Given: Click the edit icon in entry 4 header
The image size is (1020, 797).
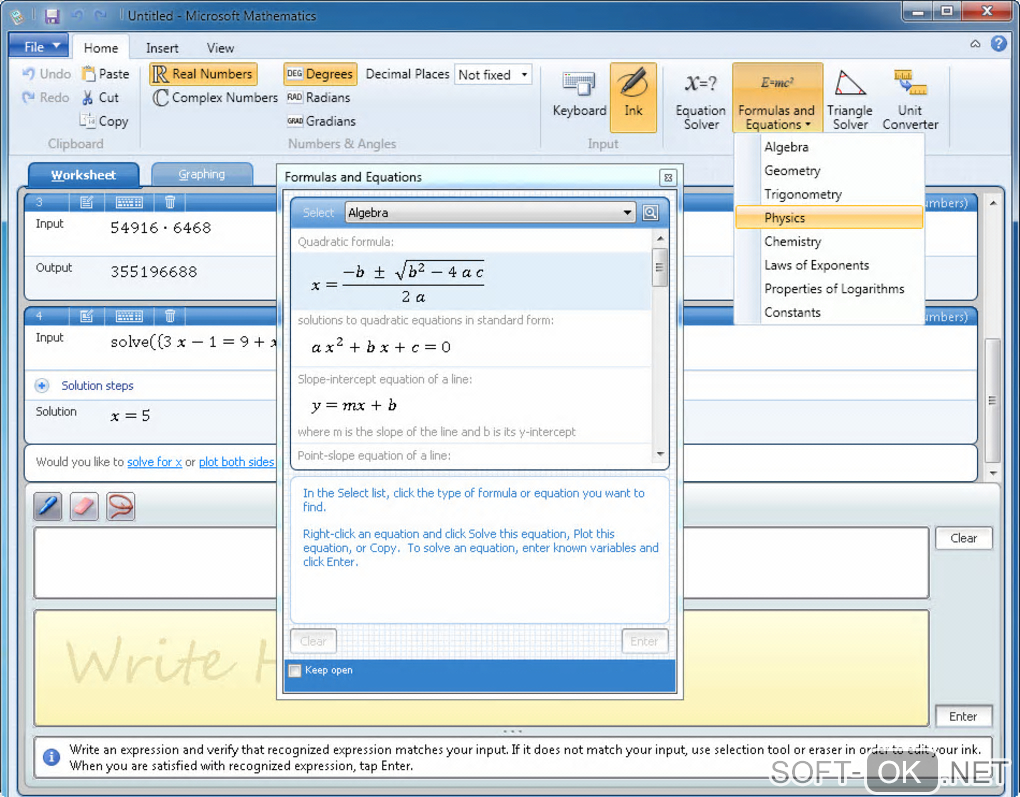Looking at the screenshot, I should pos(87,316).
